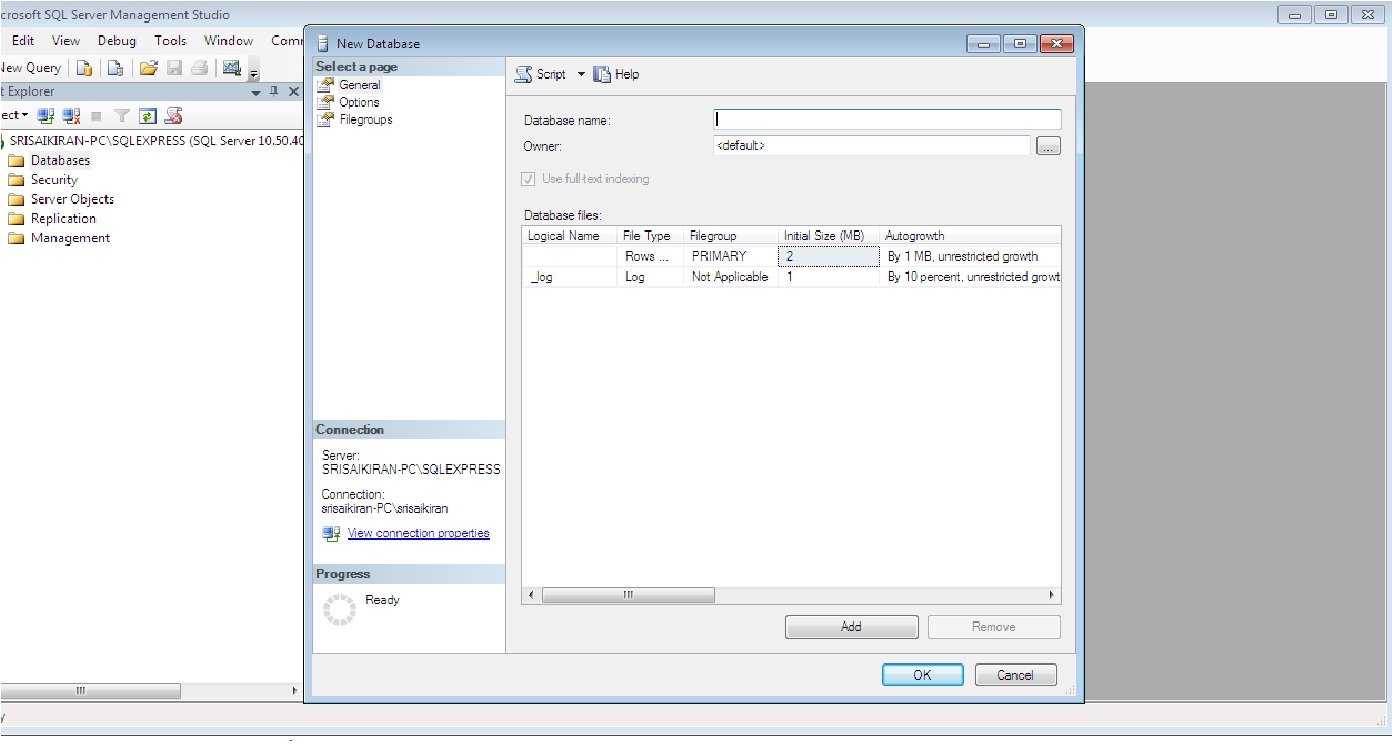Click the Help button in dialog toolbar
1392x744 pixels.
pyautogui.click(x=616, y=74)
